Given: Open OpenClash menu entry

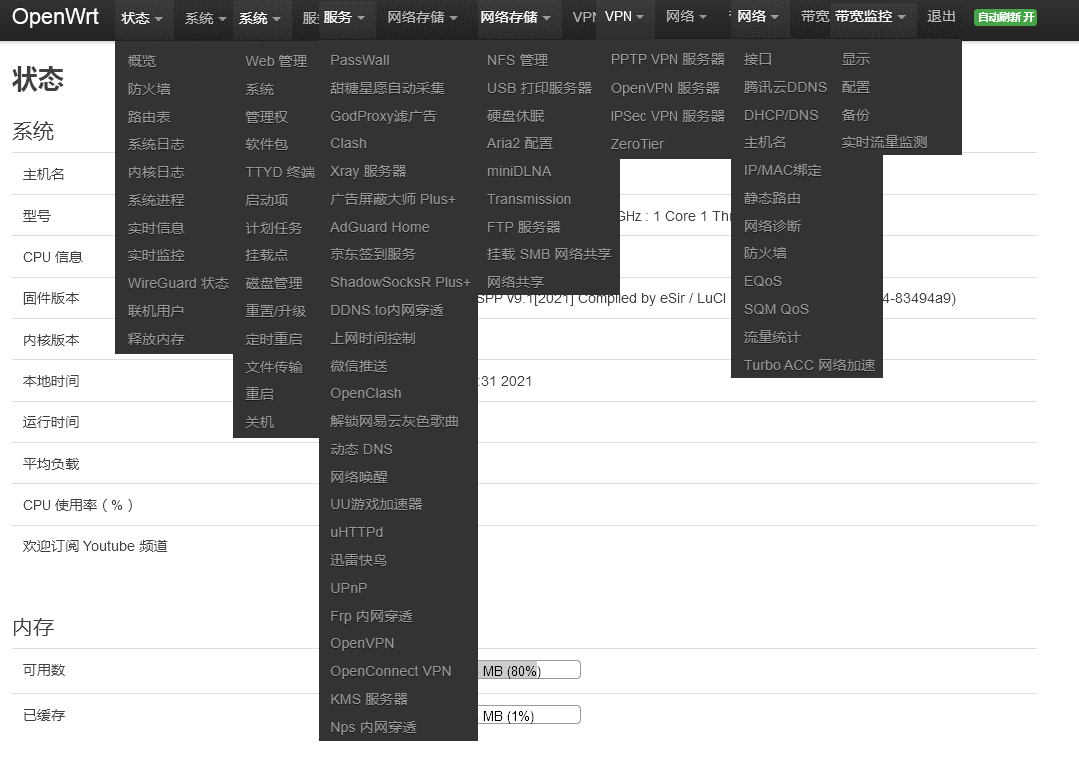Looking at the screenshot, I should [366, 393].
